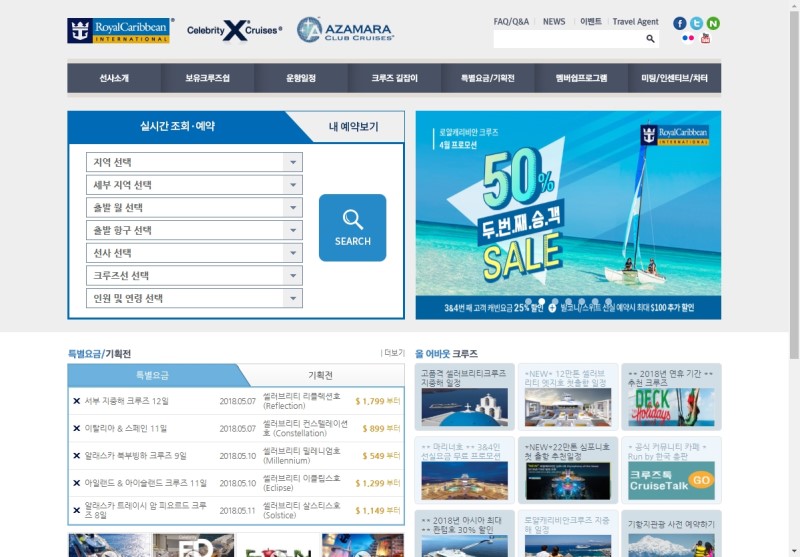Open the 크루즈선 선택 dropdown

point(194,275)
